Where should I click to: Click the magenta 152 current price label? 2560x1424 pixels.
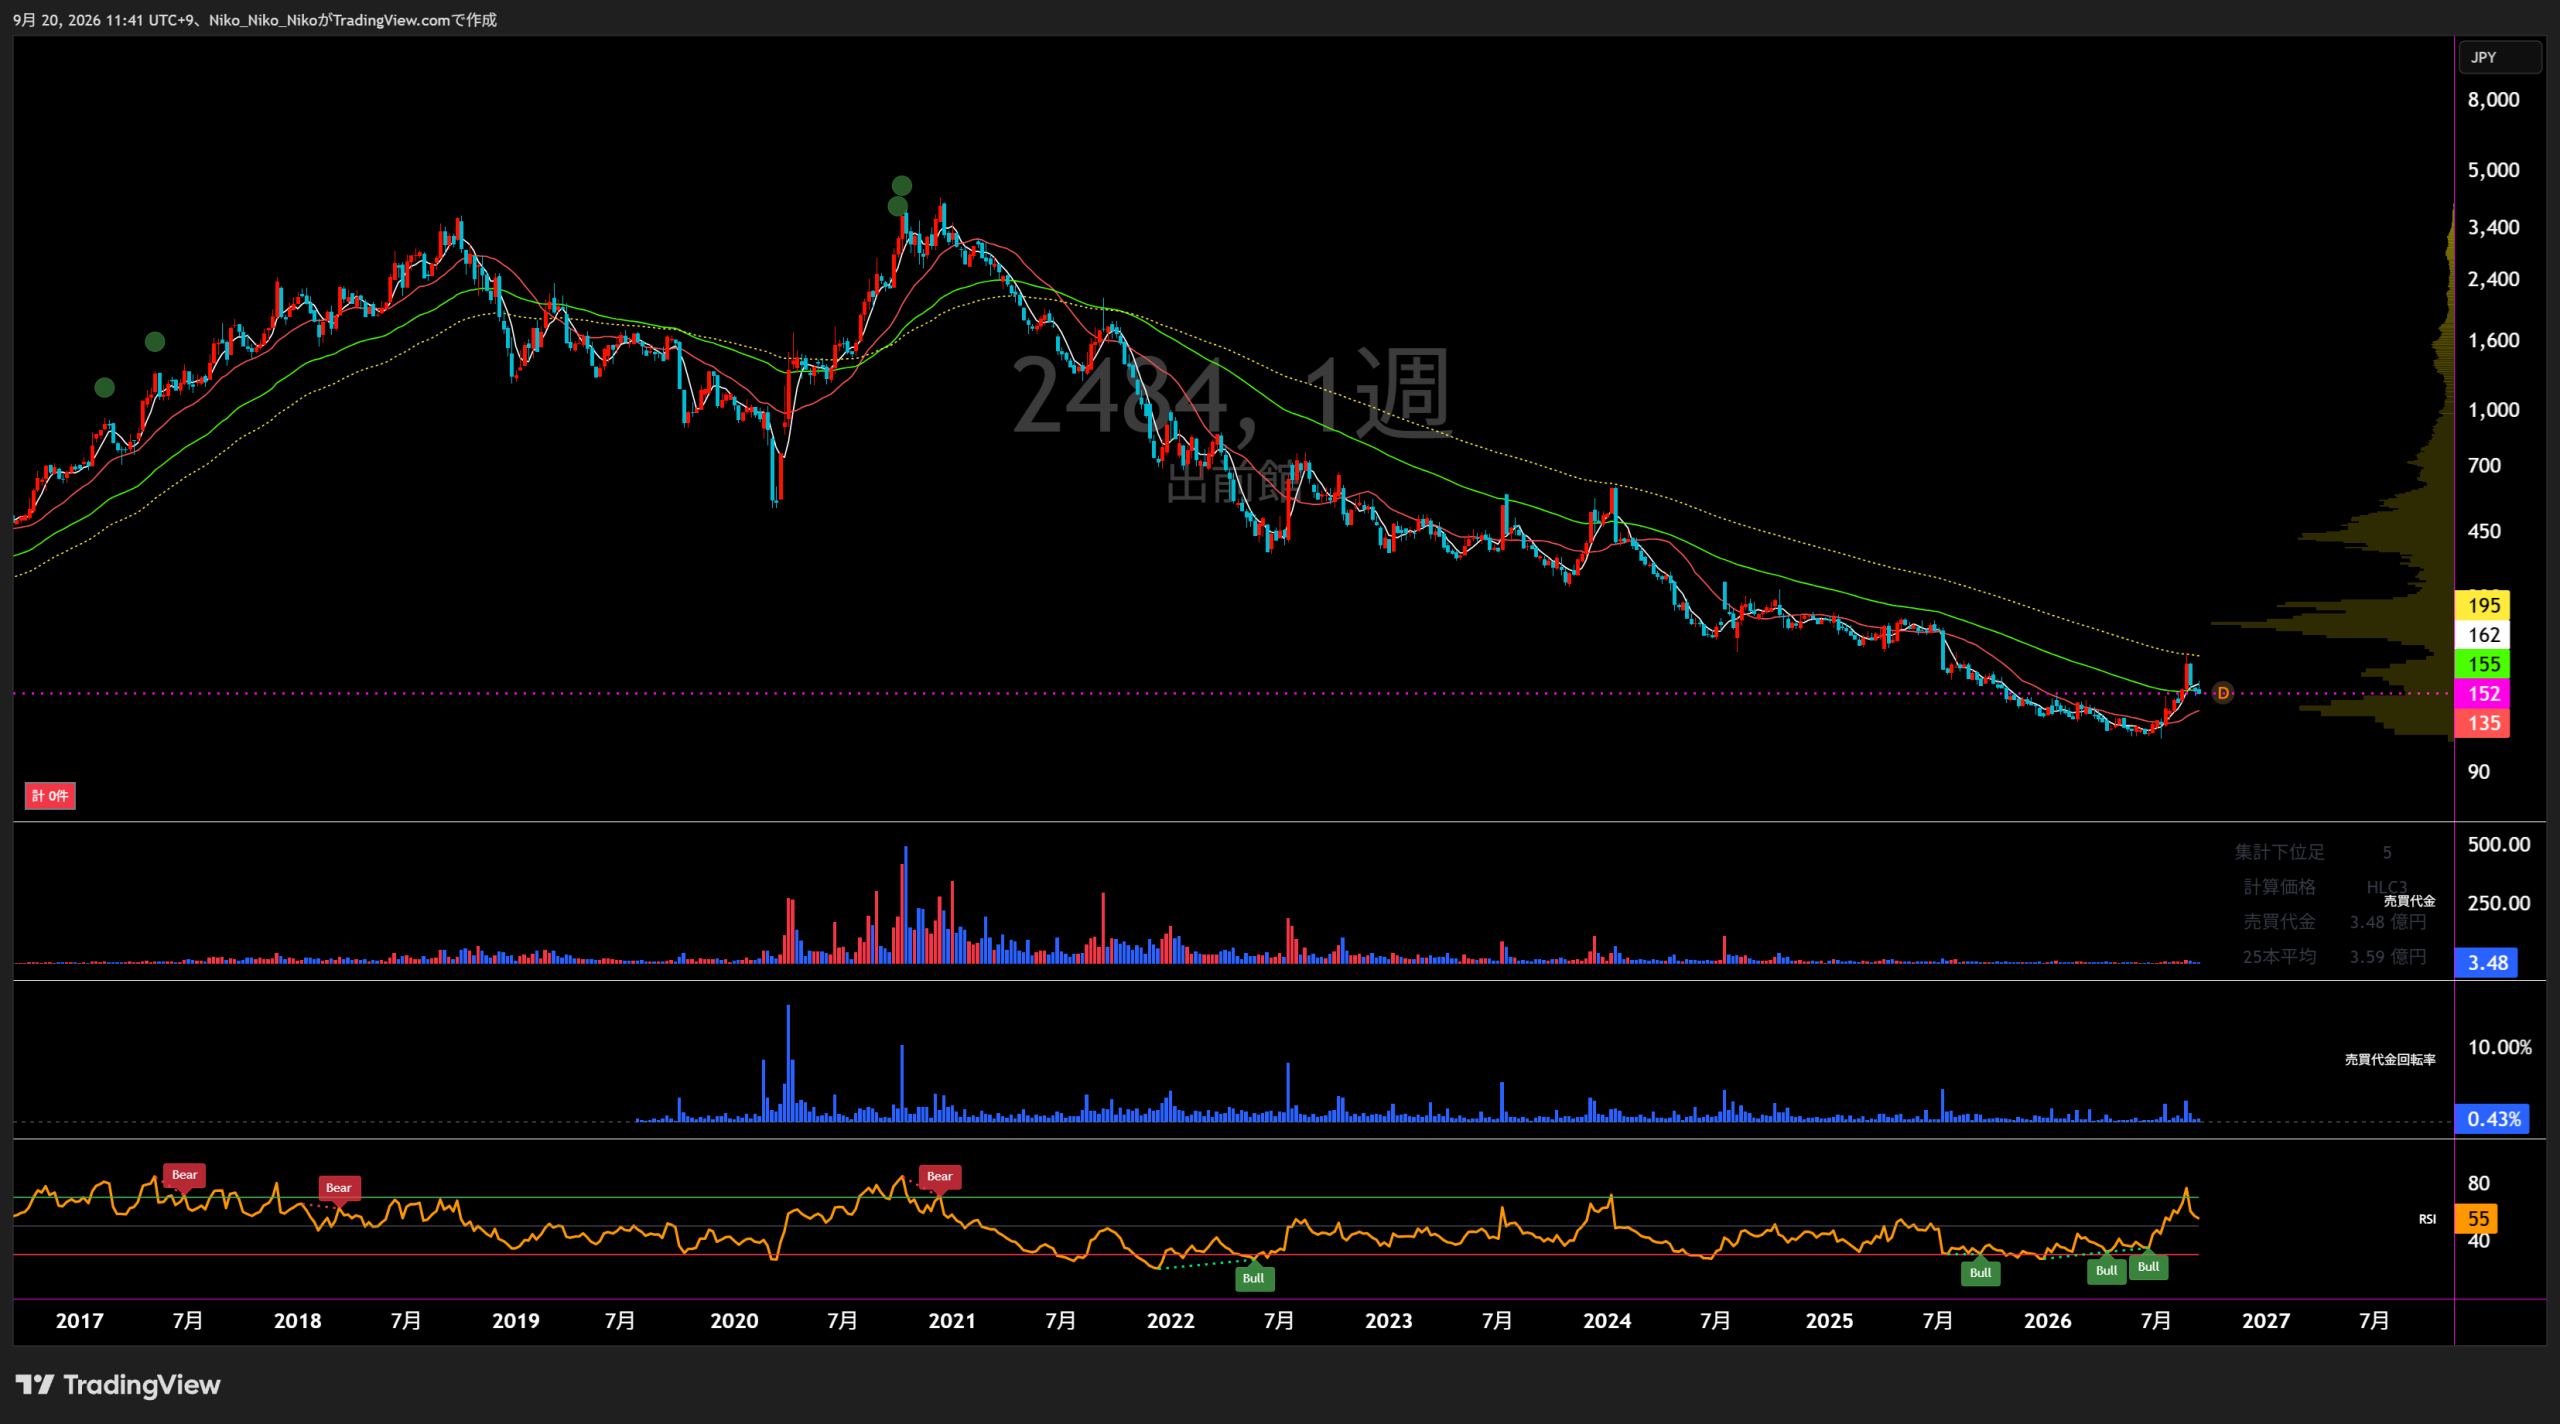[2483, 694]
